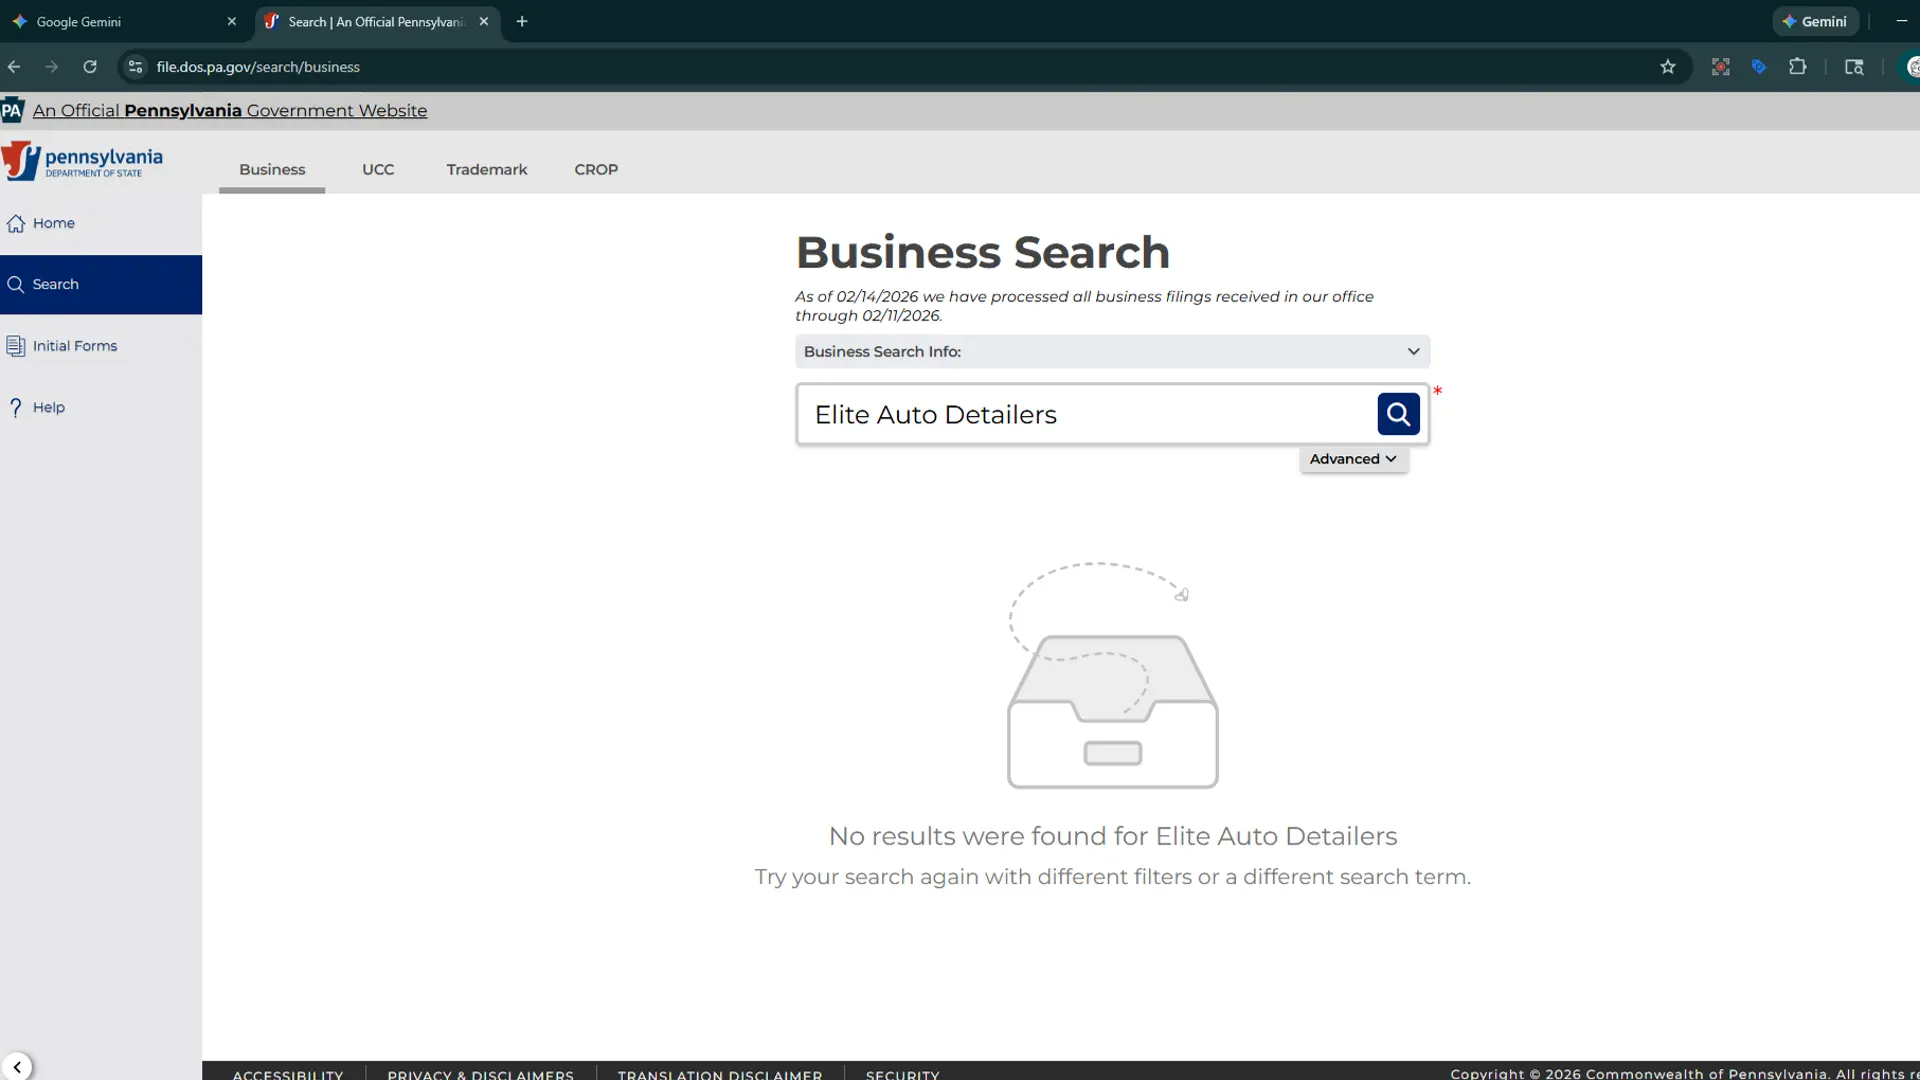Open Initial Forms from the sidebar

click(15, 346)
